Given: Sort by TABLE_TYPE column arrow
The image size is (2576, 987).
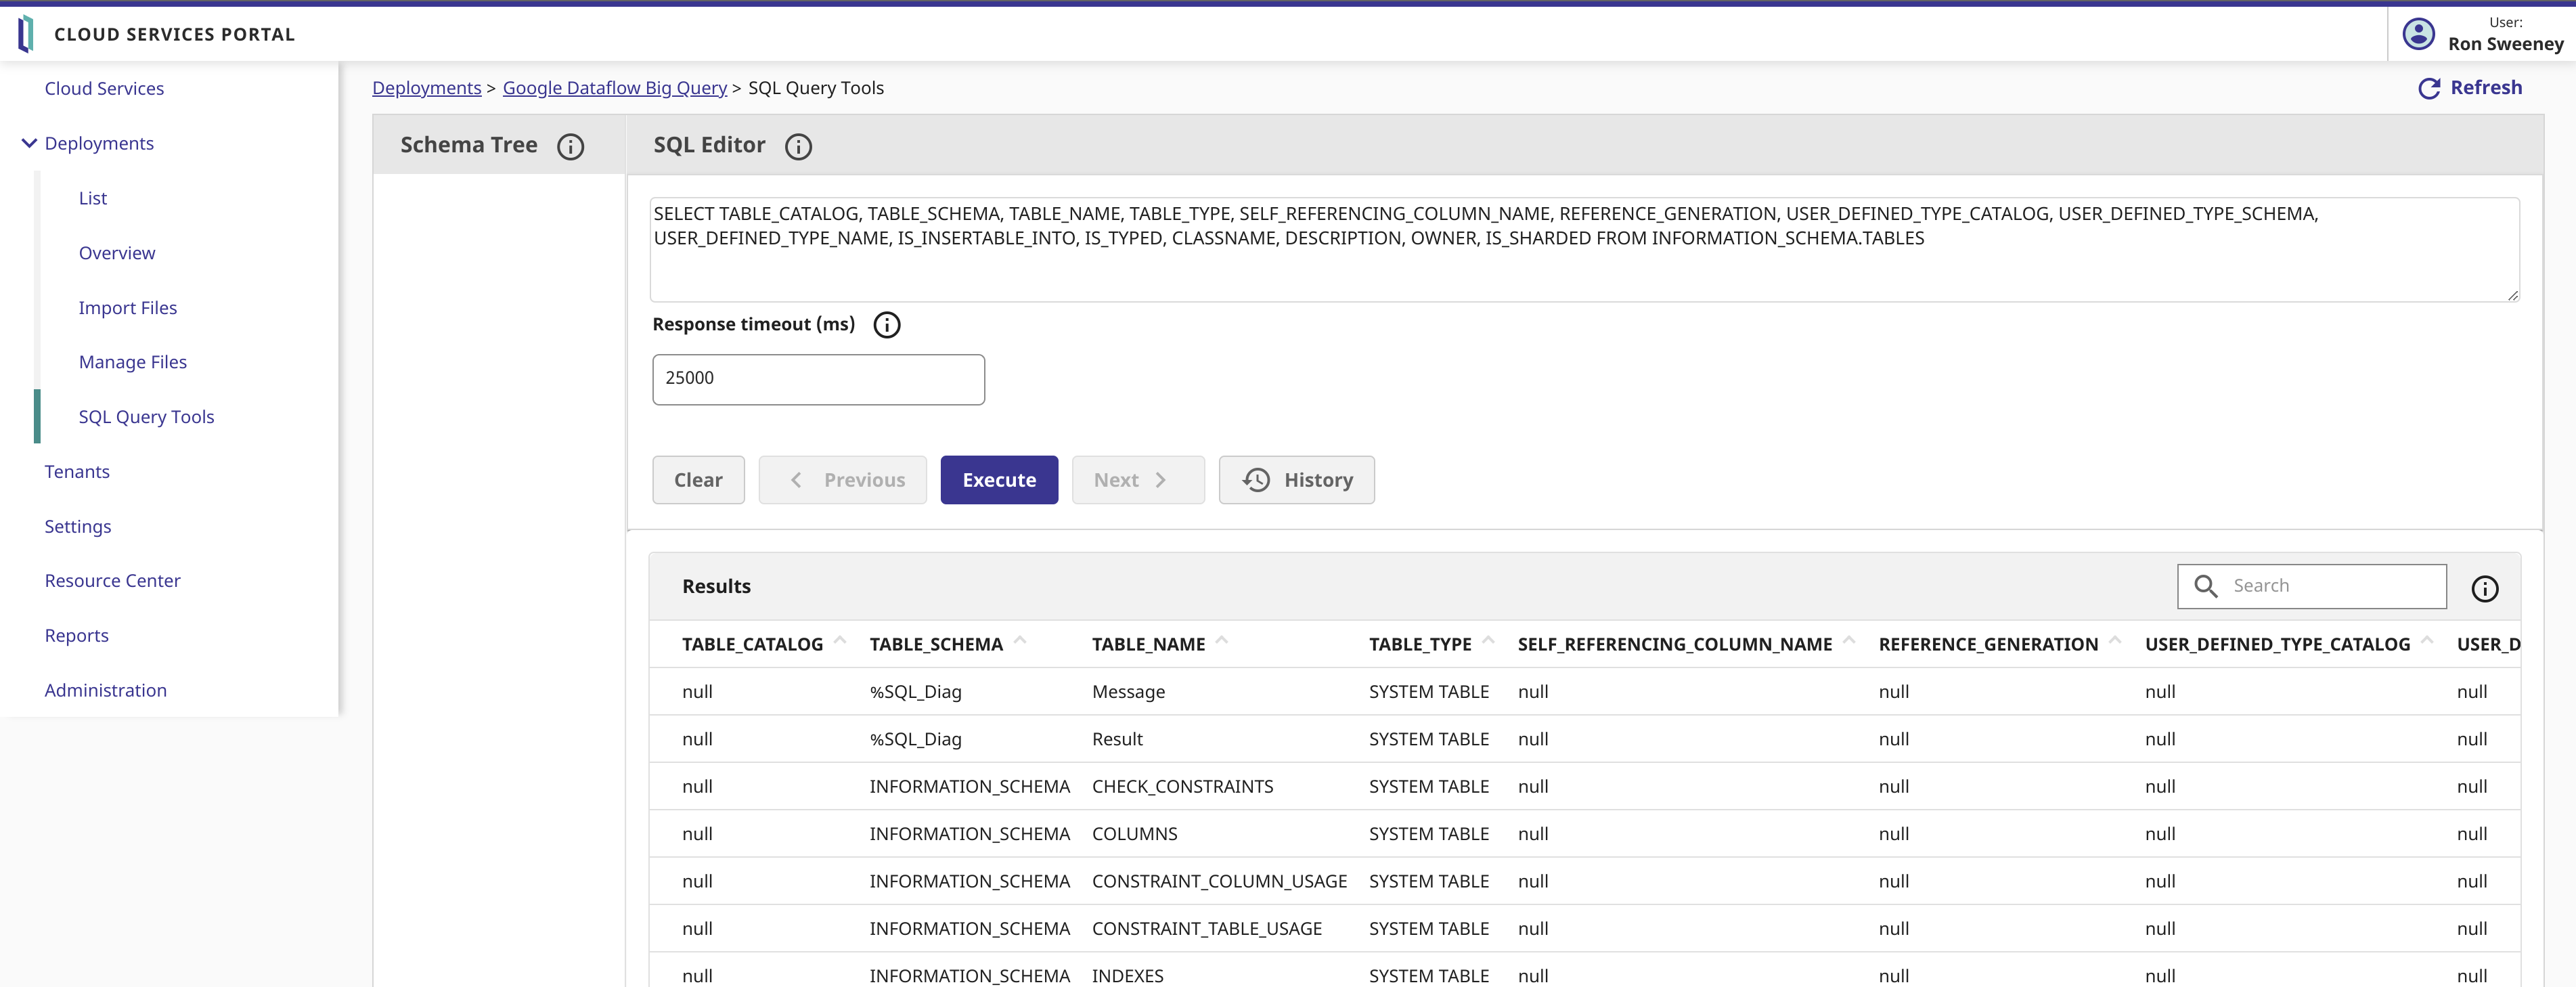Looking at the screenshot, I should click(x=1488, y=641).
